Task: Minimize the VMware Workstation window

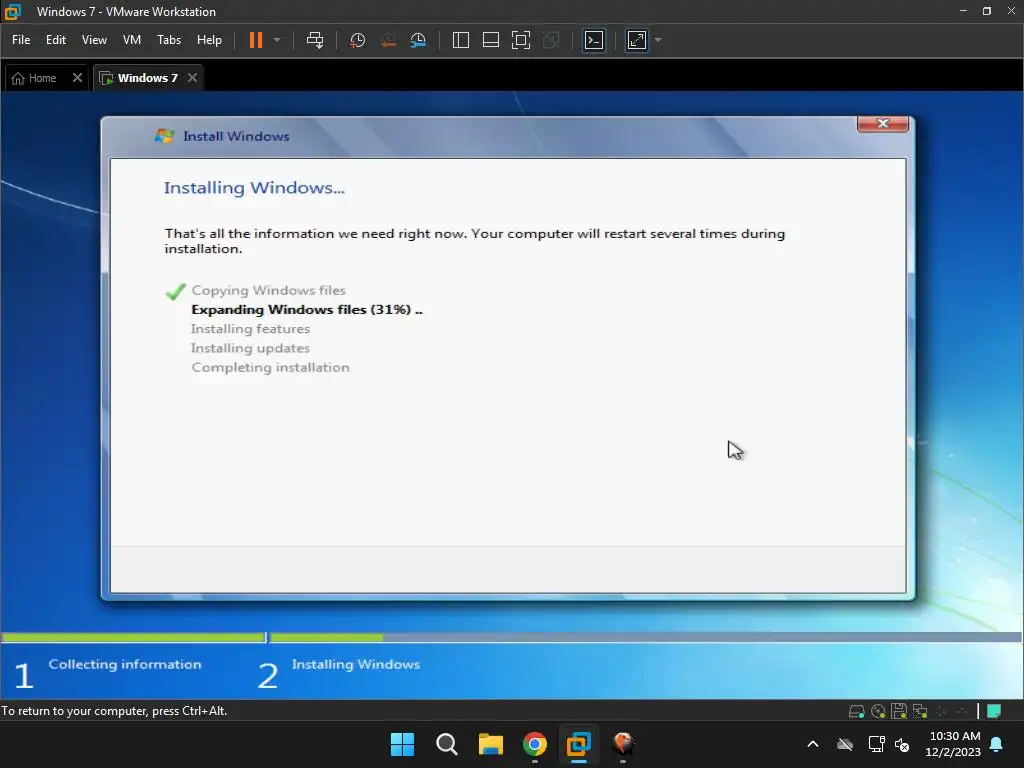Action: click(963, 11)
